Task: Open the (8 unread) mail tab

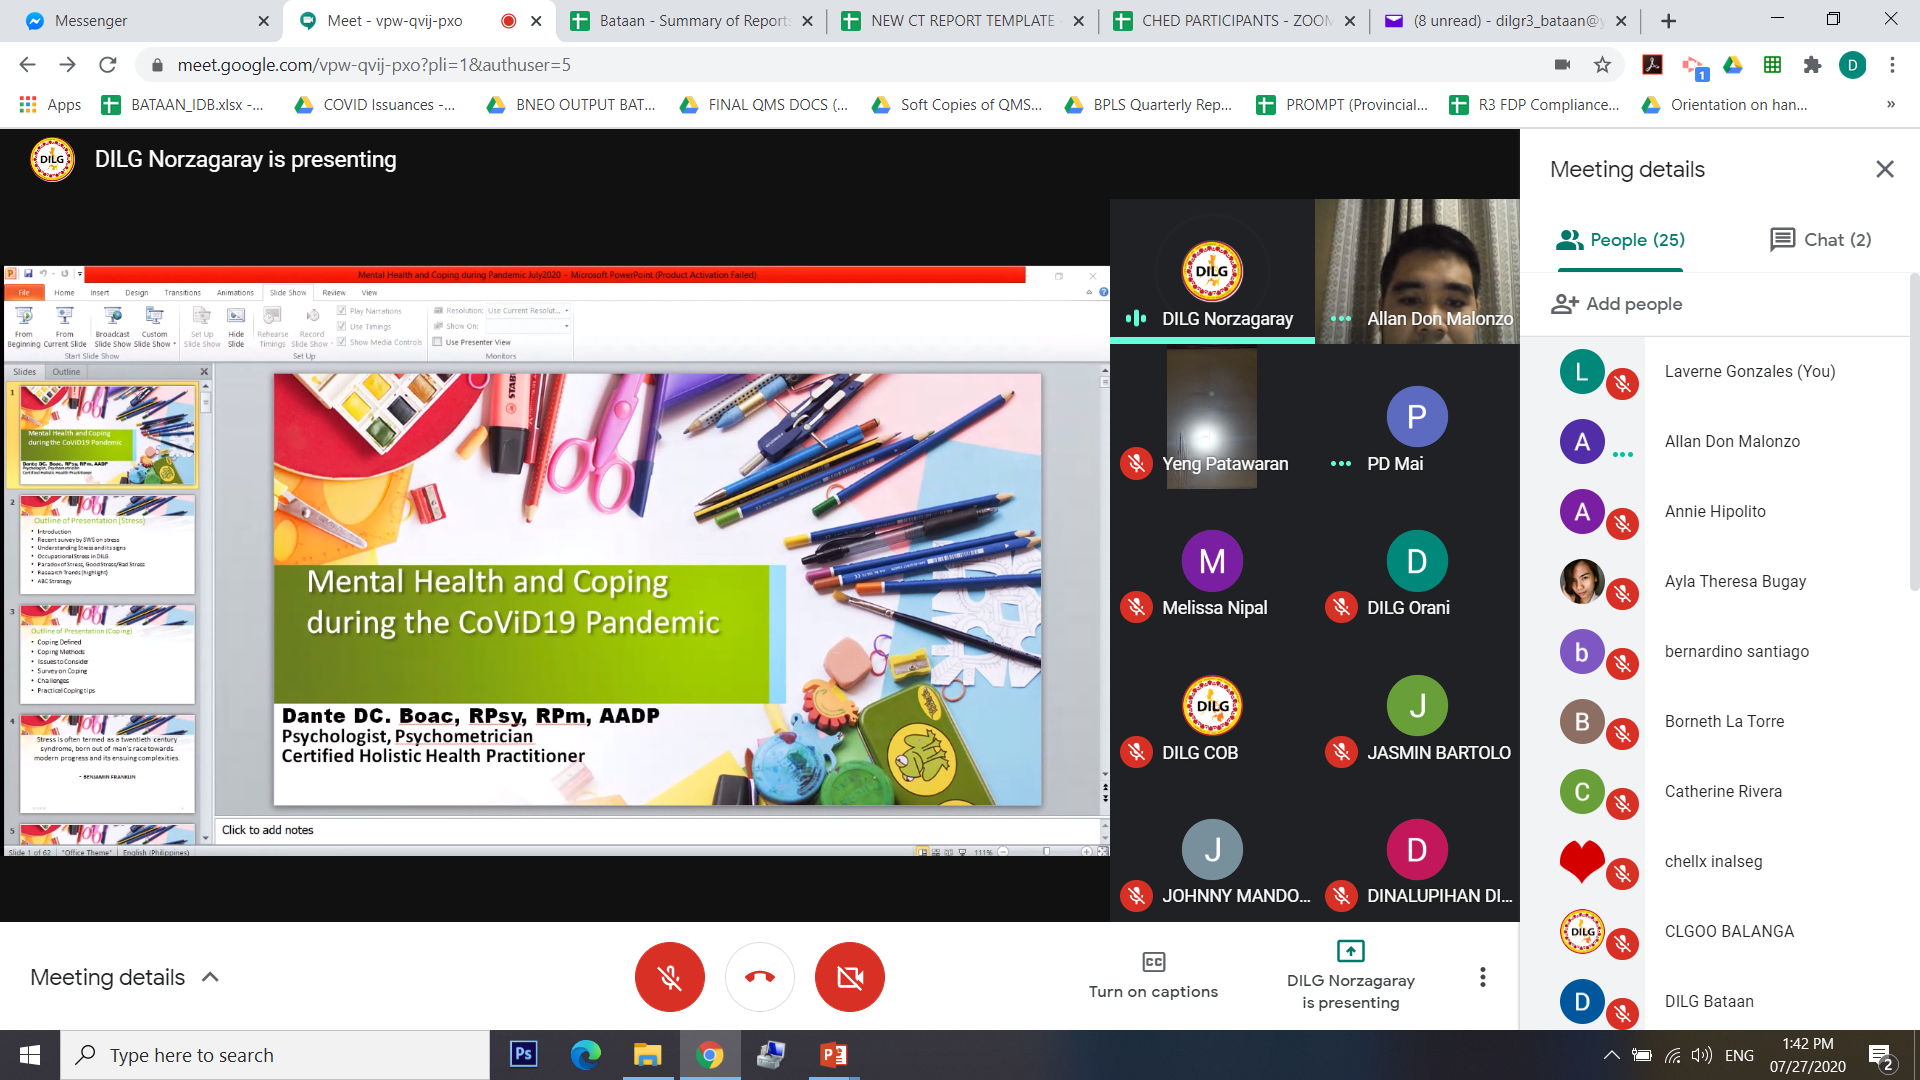Action: coord(1506,20)
